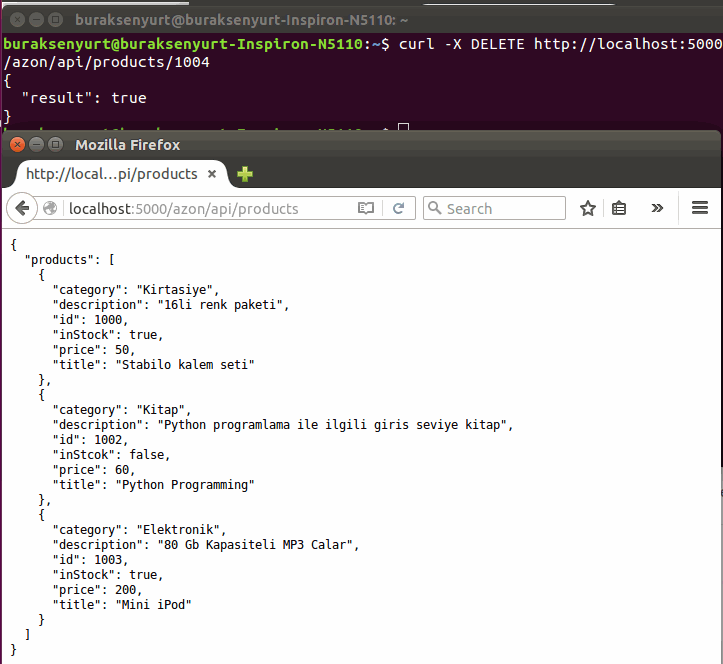Viewport: 723px width, 664px height.
Task: Minimize the terminal window
Action: [36, 20]
